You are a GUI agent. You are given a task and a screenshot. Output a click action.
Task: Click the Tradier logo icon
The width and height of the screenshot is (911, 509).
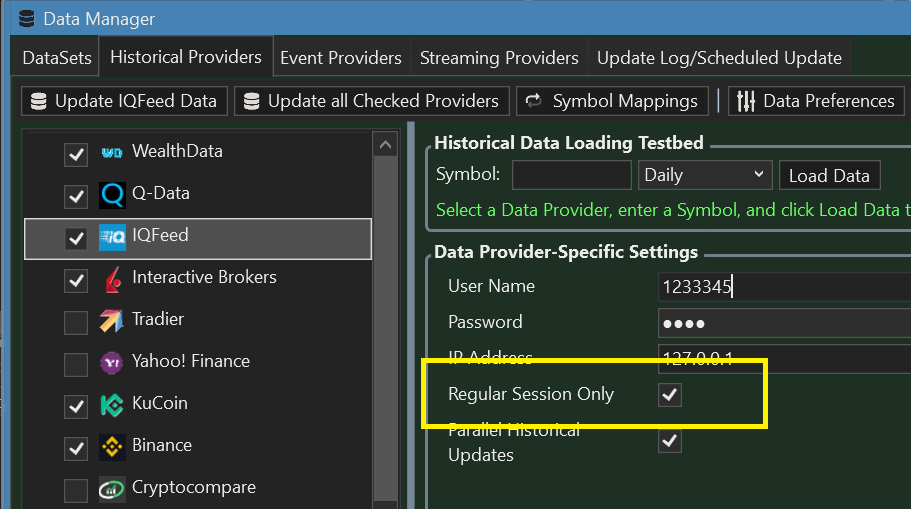(x=112, y=322)
